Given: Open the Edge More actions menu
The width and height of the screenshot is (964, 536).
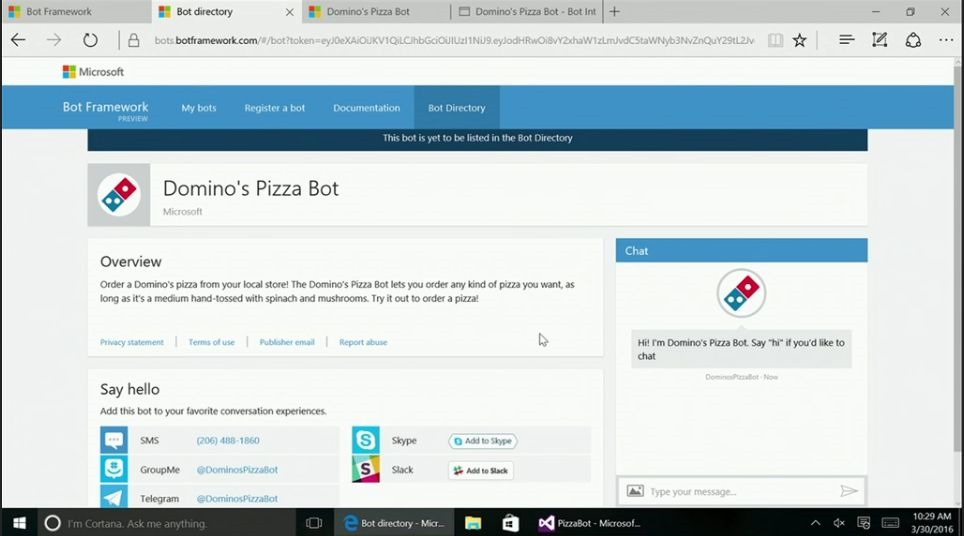Looking at the screenshot, I should click(946, 41).
